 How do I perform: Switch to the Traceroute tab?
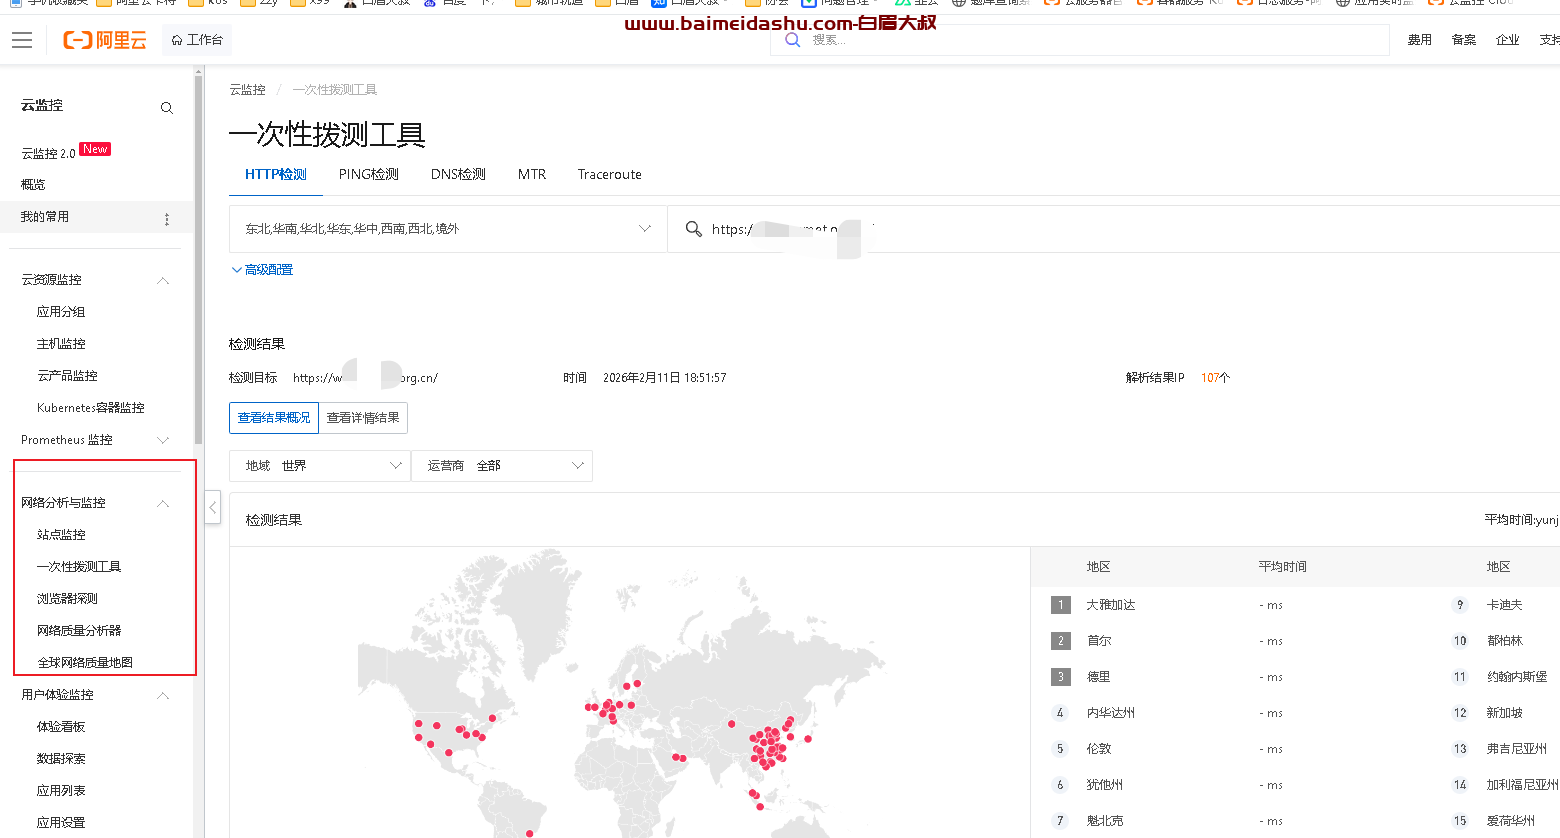coord(609,174)
